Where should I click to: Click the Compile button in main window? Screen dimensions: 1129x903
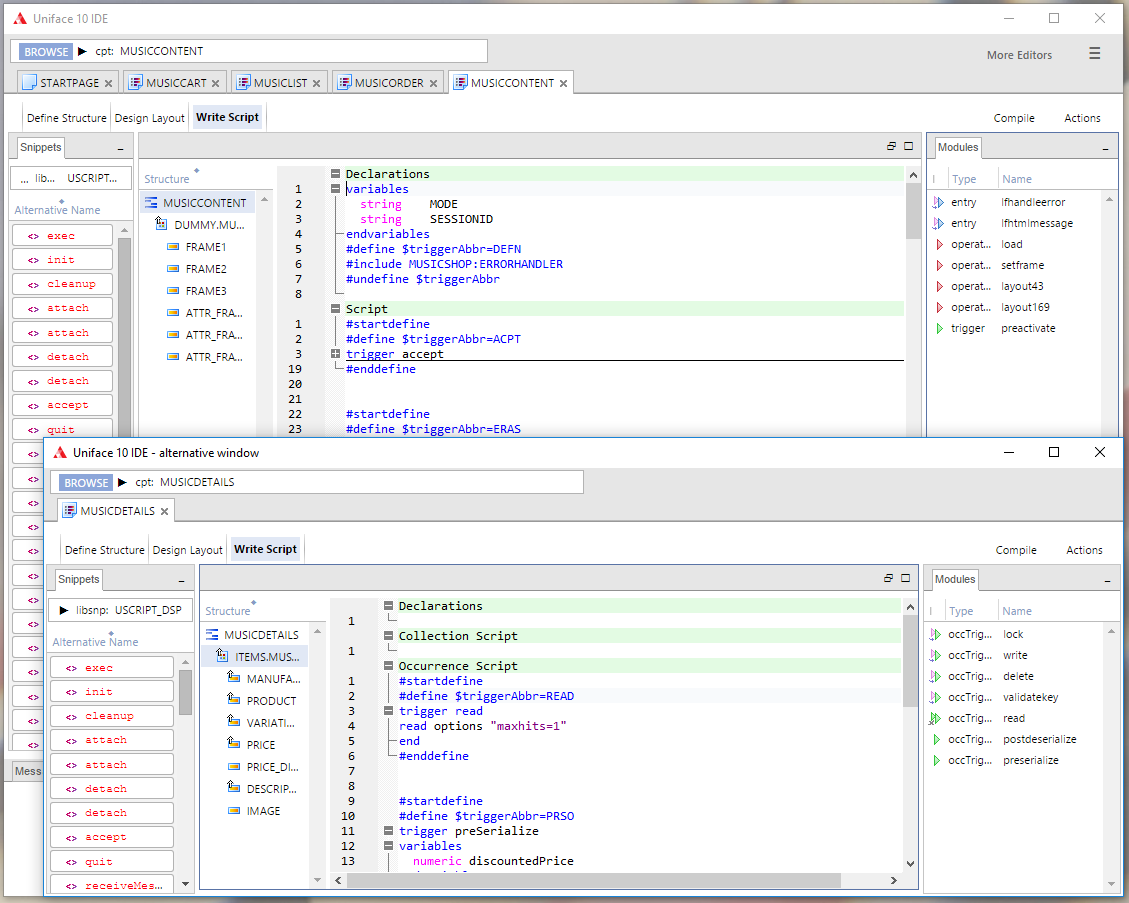point(1014,118)
